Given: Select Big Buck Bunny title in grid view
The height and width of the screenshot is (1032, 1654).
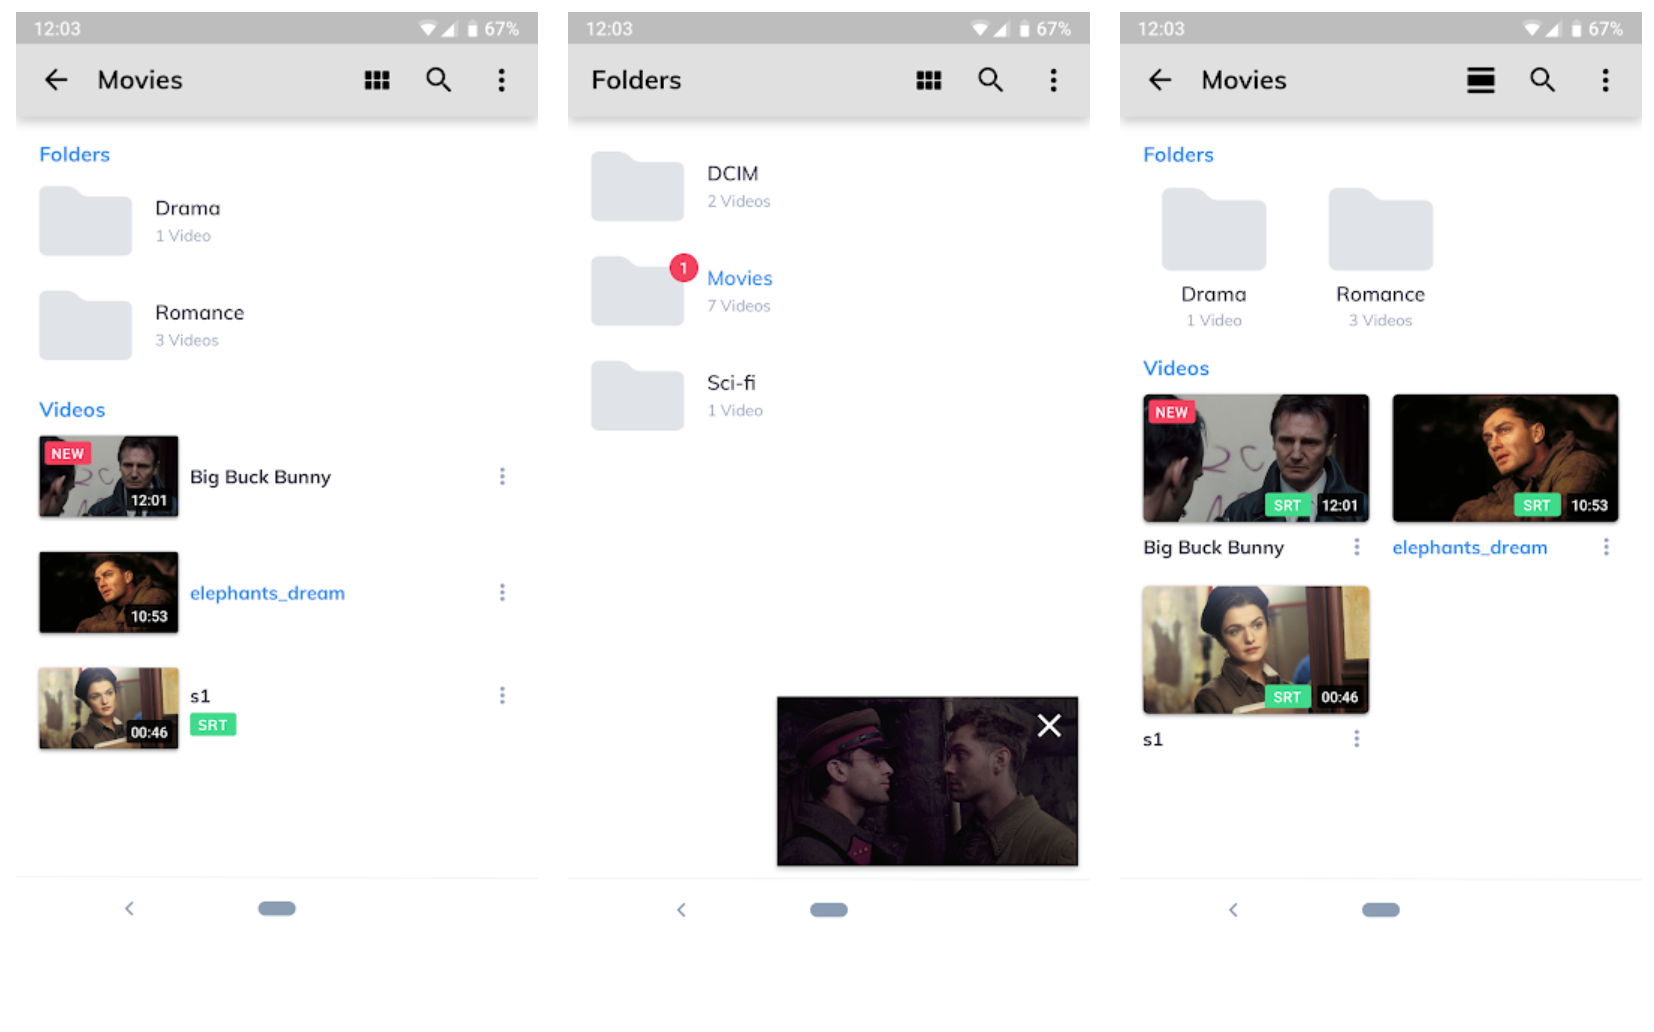Looking at the screenshot, I should [1214, 548].
